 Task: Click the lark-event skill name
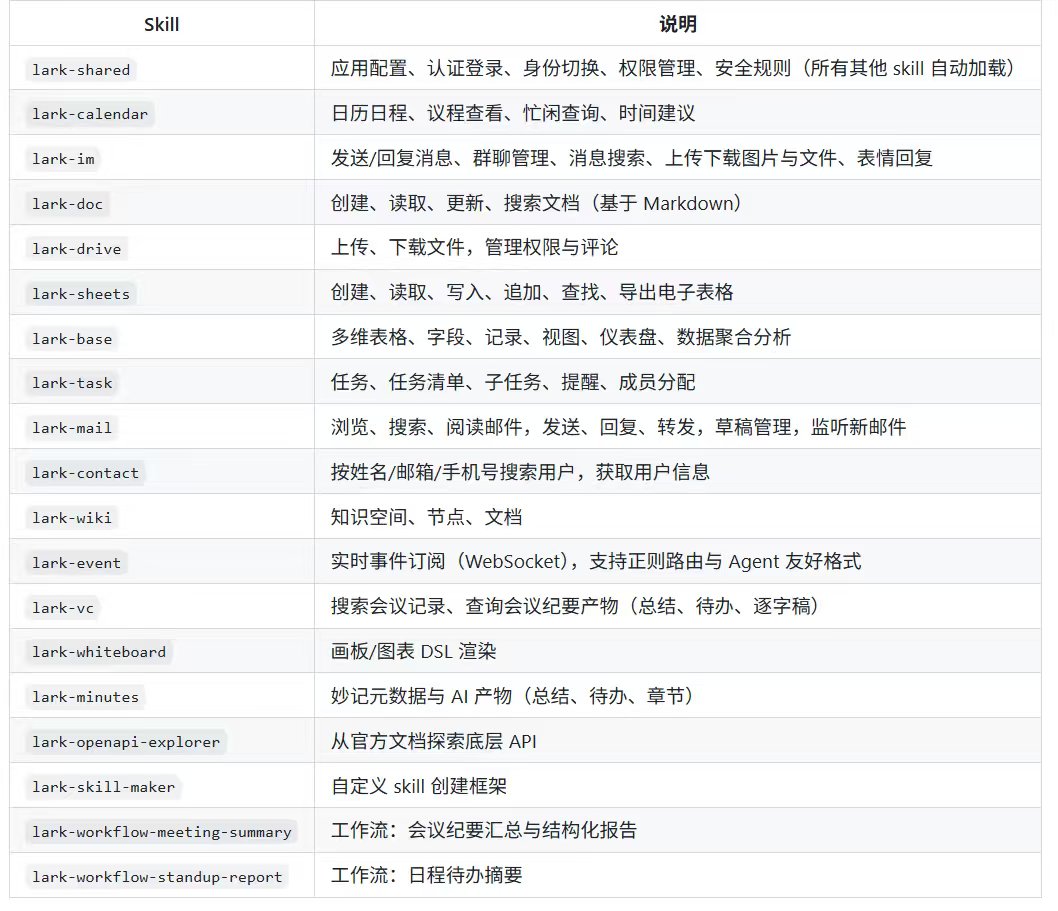tap(77, 563)
